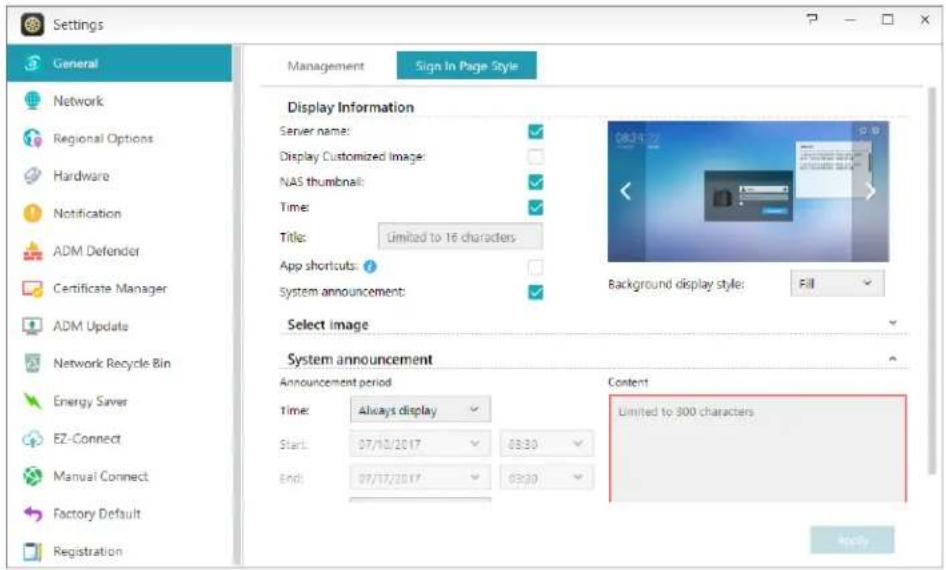Click the Manual Connect icon

tap(33, 476)
